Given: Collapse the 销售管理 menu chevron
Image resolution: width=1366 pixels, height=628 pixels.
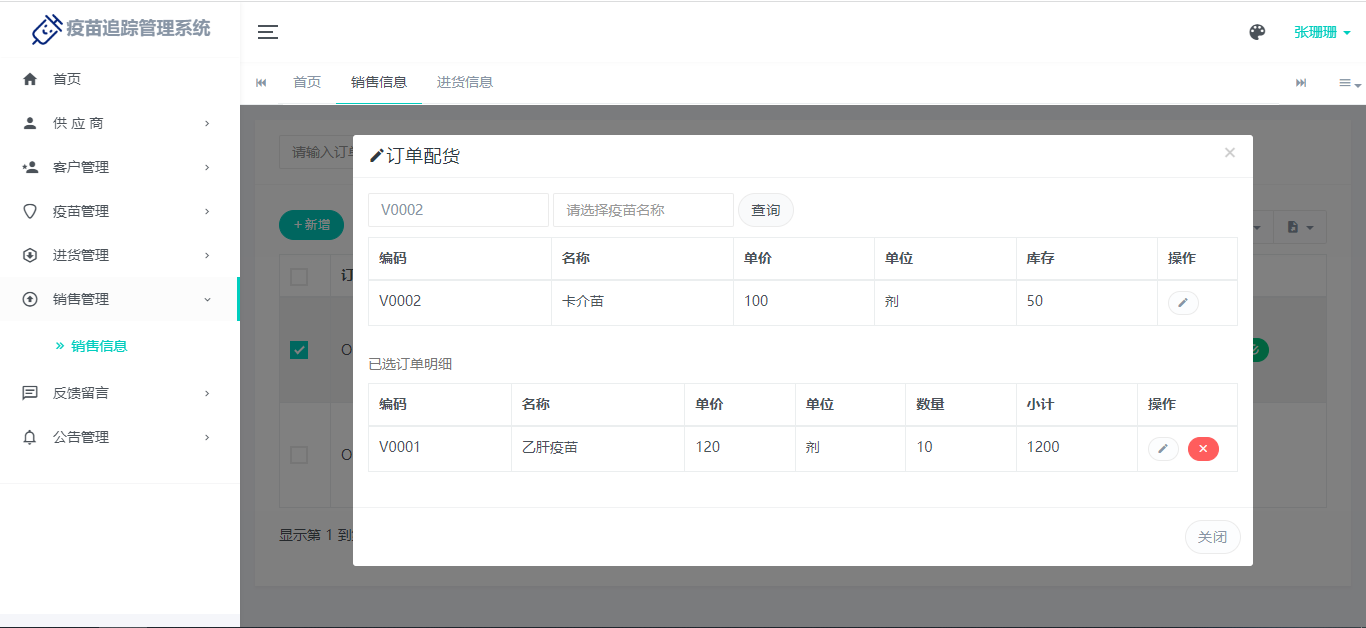Looking at the screenshot, I should tap(207, 299).
